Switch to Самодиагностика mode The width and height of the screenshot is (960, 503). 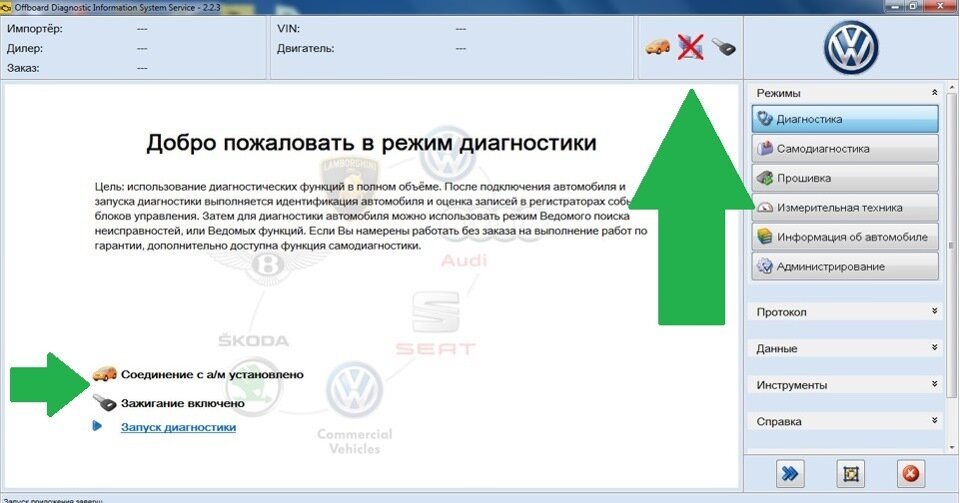(844, 148)
